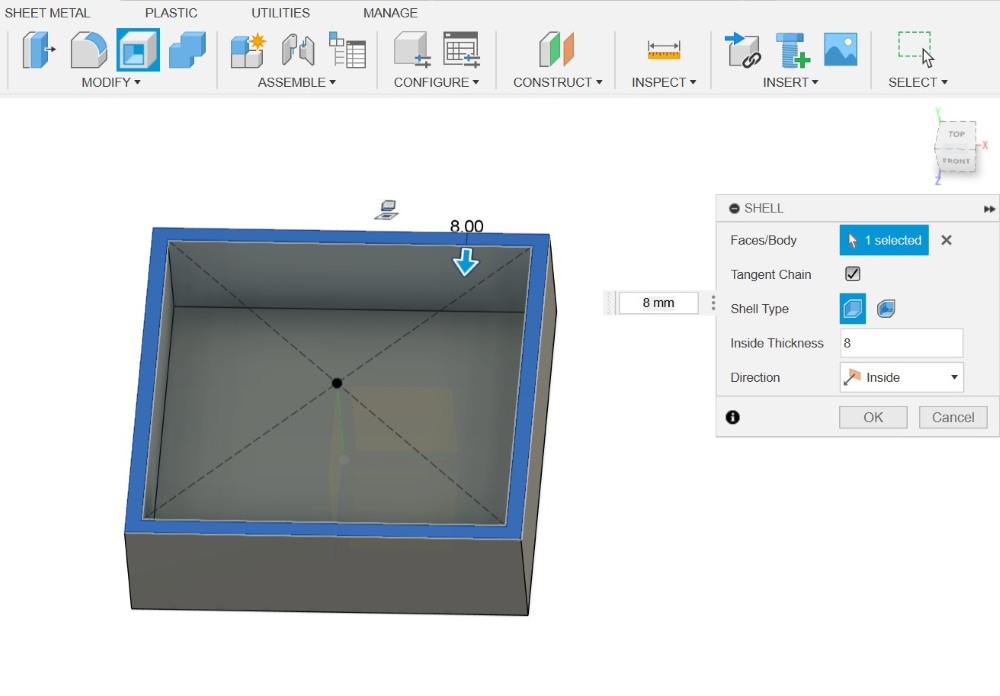Collapse the SHELL dialog minus icon
This screenshot has width=1000, height=696.
point(734,209)
